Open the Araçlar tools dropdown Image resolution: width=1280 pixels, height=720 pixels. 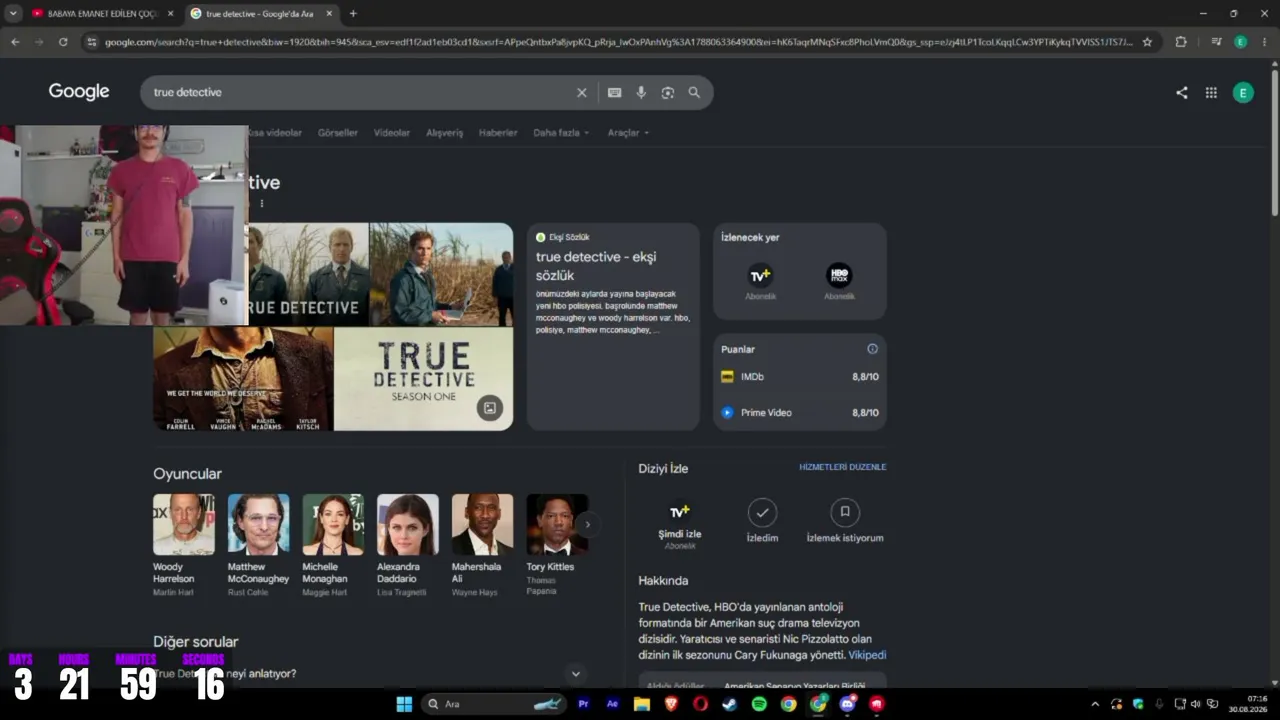pyautogui.click(x=628, y=133)
